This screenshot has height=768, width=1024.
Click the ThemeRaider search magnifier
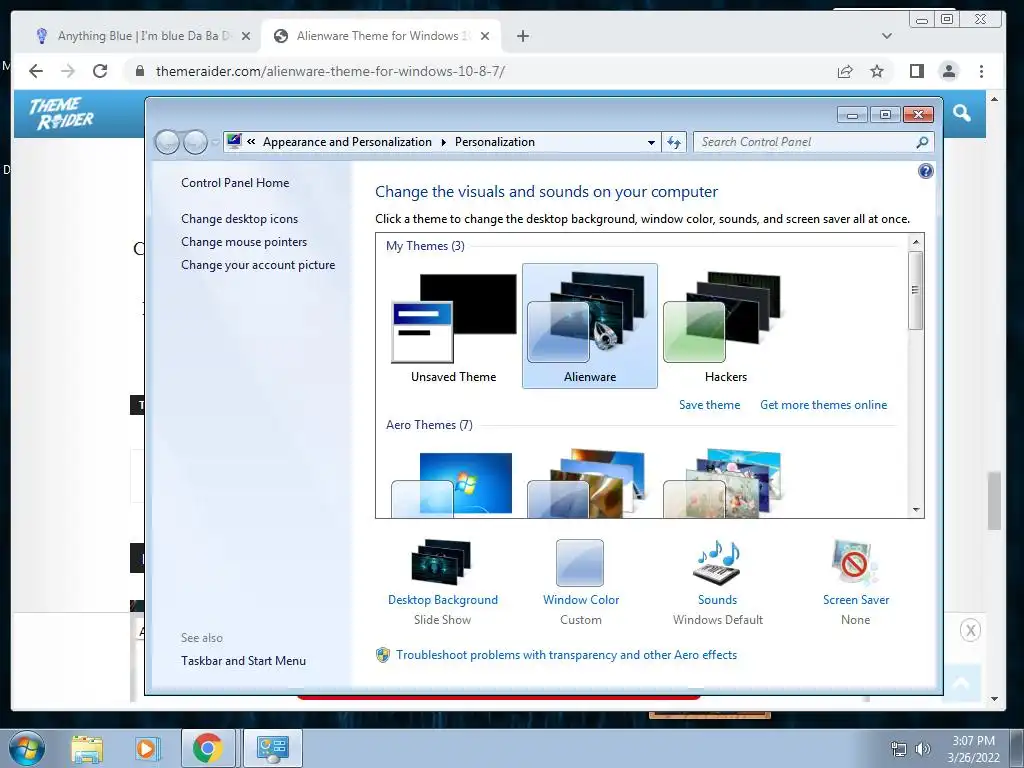coord(961,113)
